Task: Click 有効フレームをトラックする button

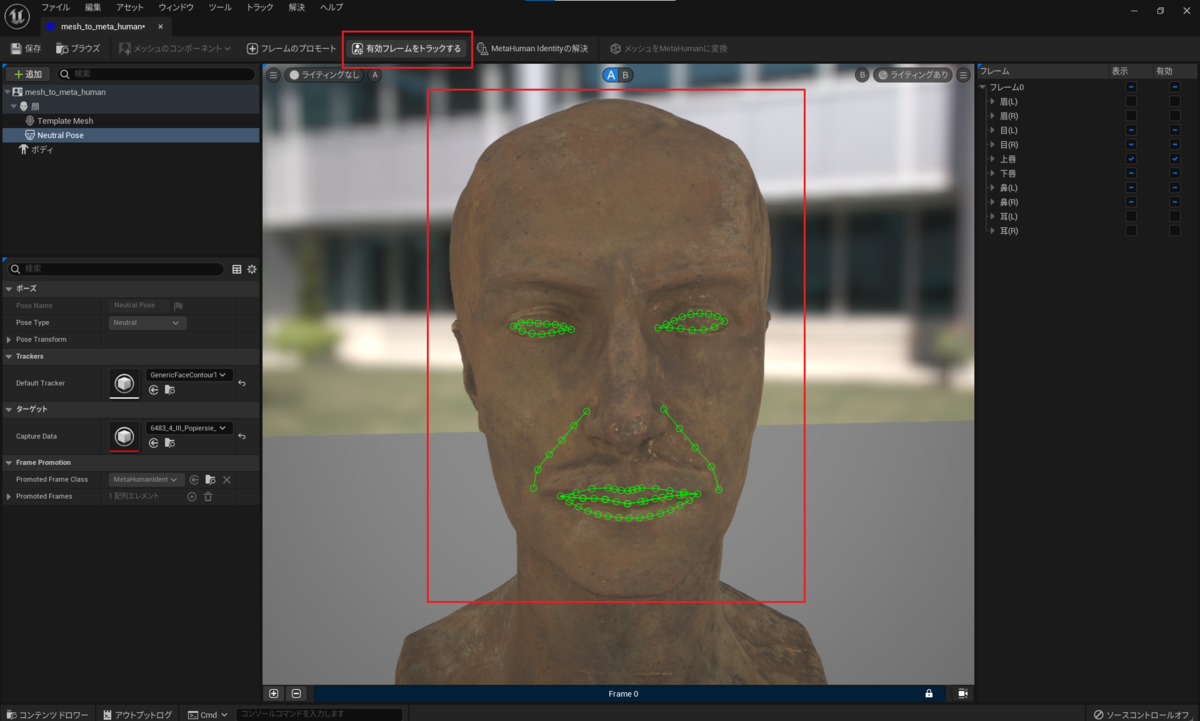Action: (407, 48)
